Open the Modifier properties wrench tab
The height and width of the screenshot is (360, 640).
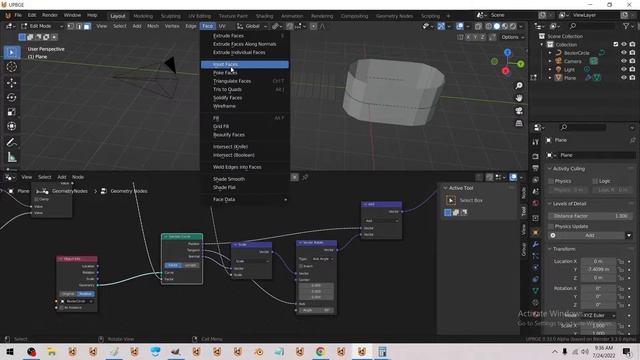click(536, 244)
